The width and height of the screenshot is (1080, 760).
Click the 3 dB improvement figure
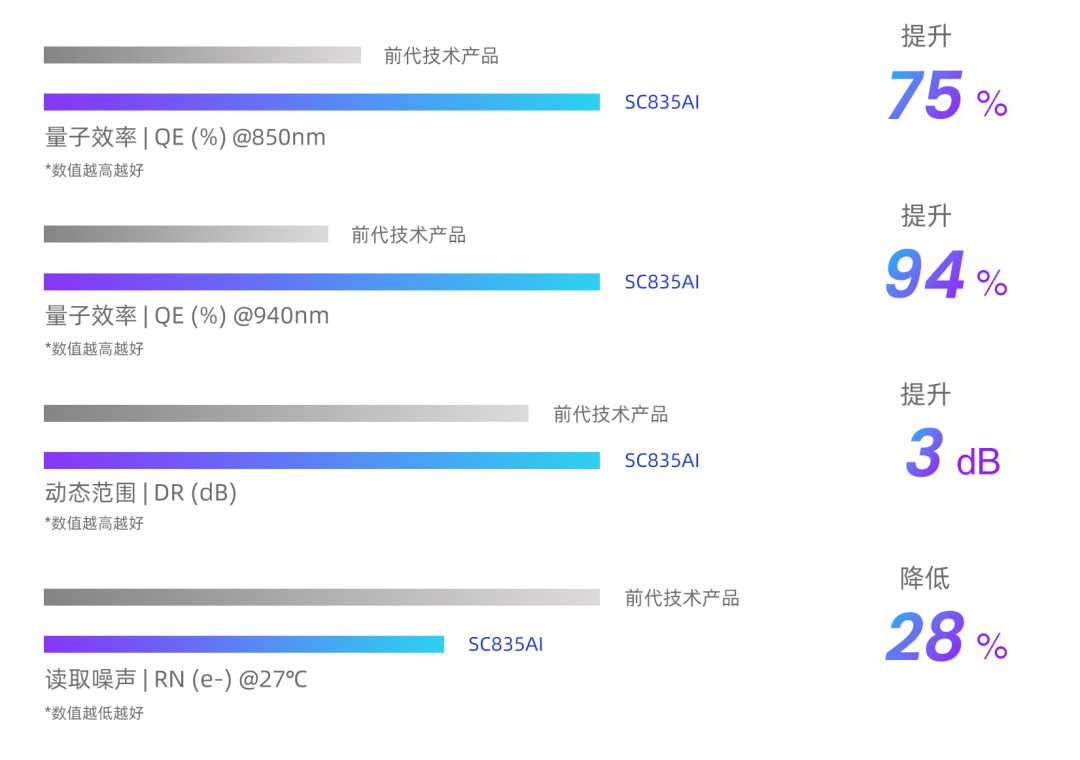951,455
